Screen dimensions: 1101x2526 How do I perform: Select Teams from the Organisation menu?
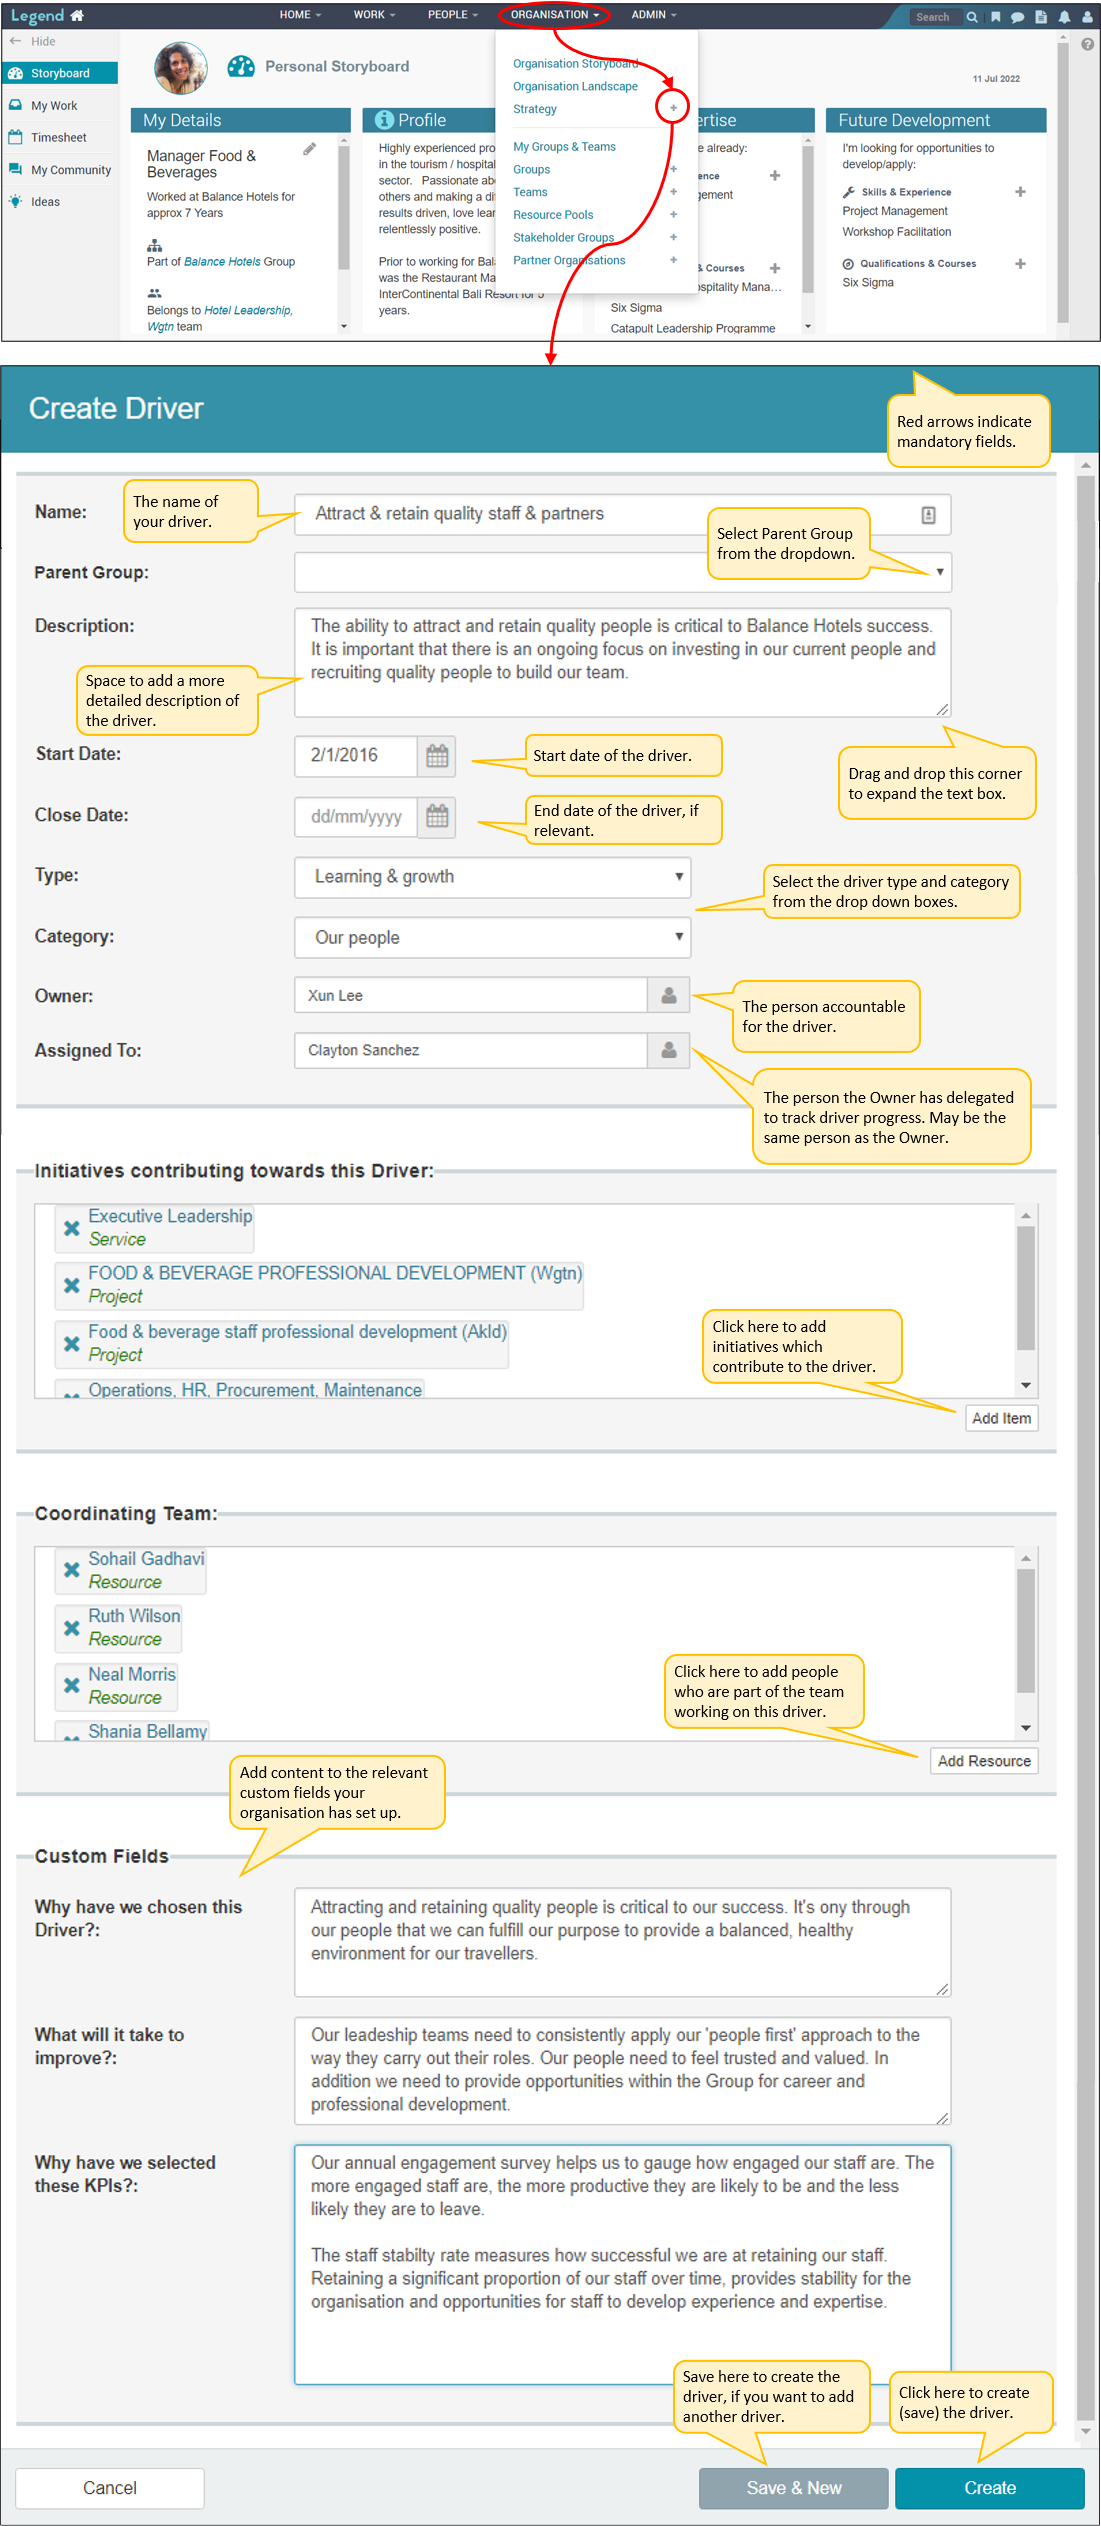530,192
